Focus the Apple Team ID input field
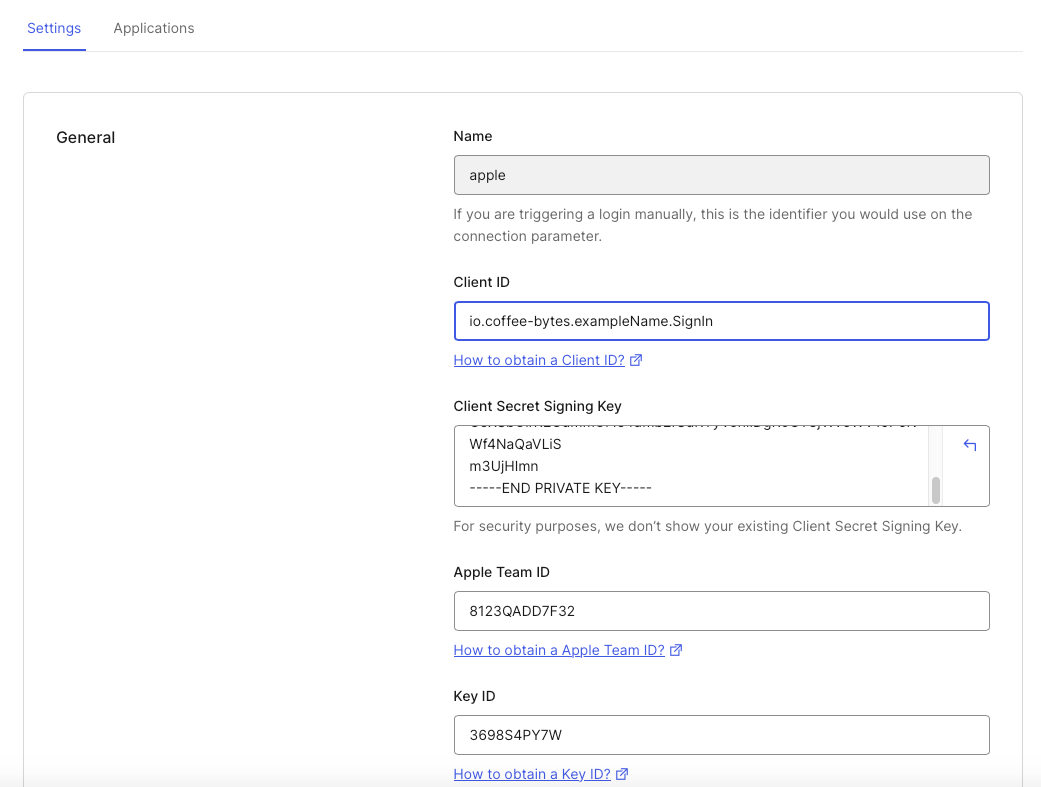Image resolution: width=1041 pixels, height=787 pixels. [x=721, y=611]
